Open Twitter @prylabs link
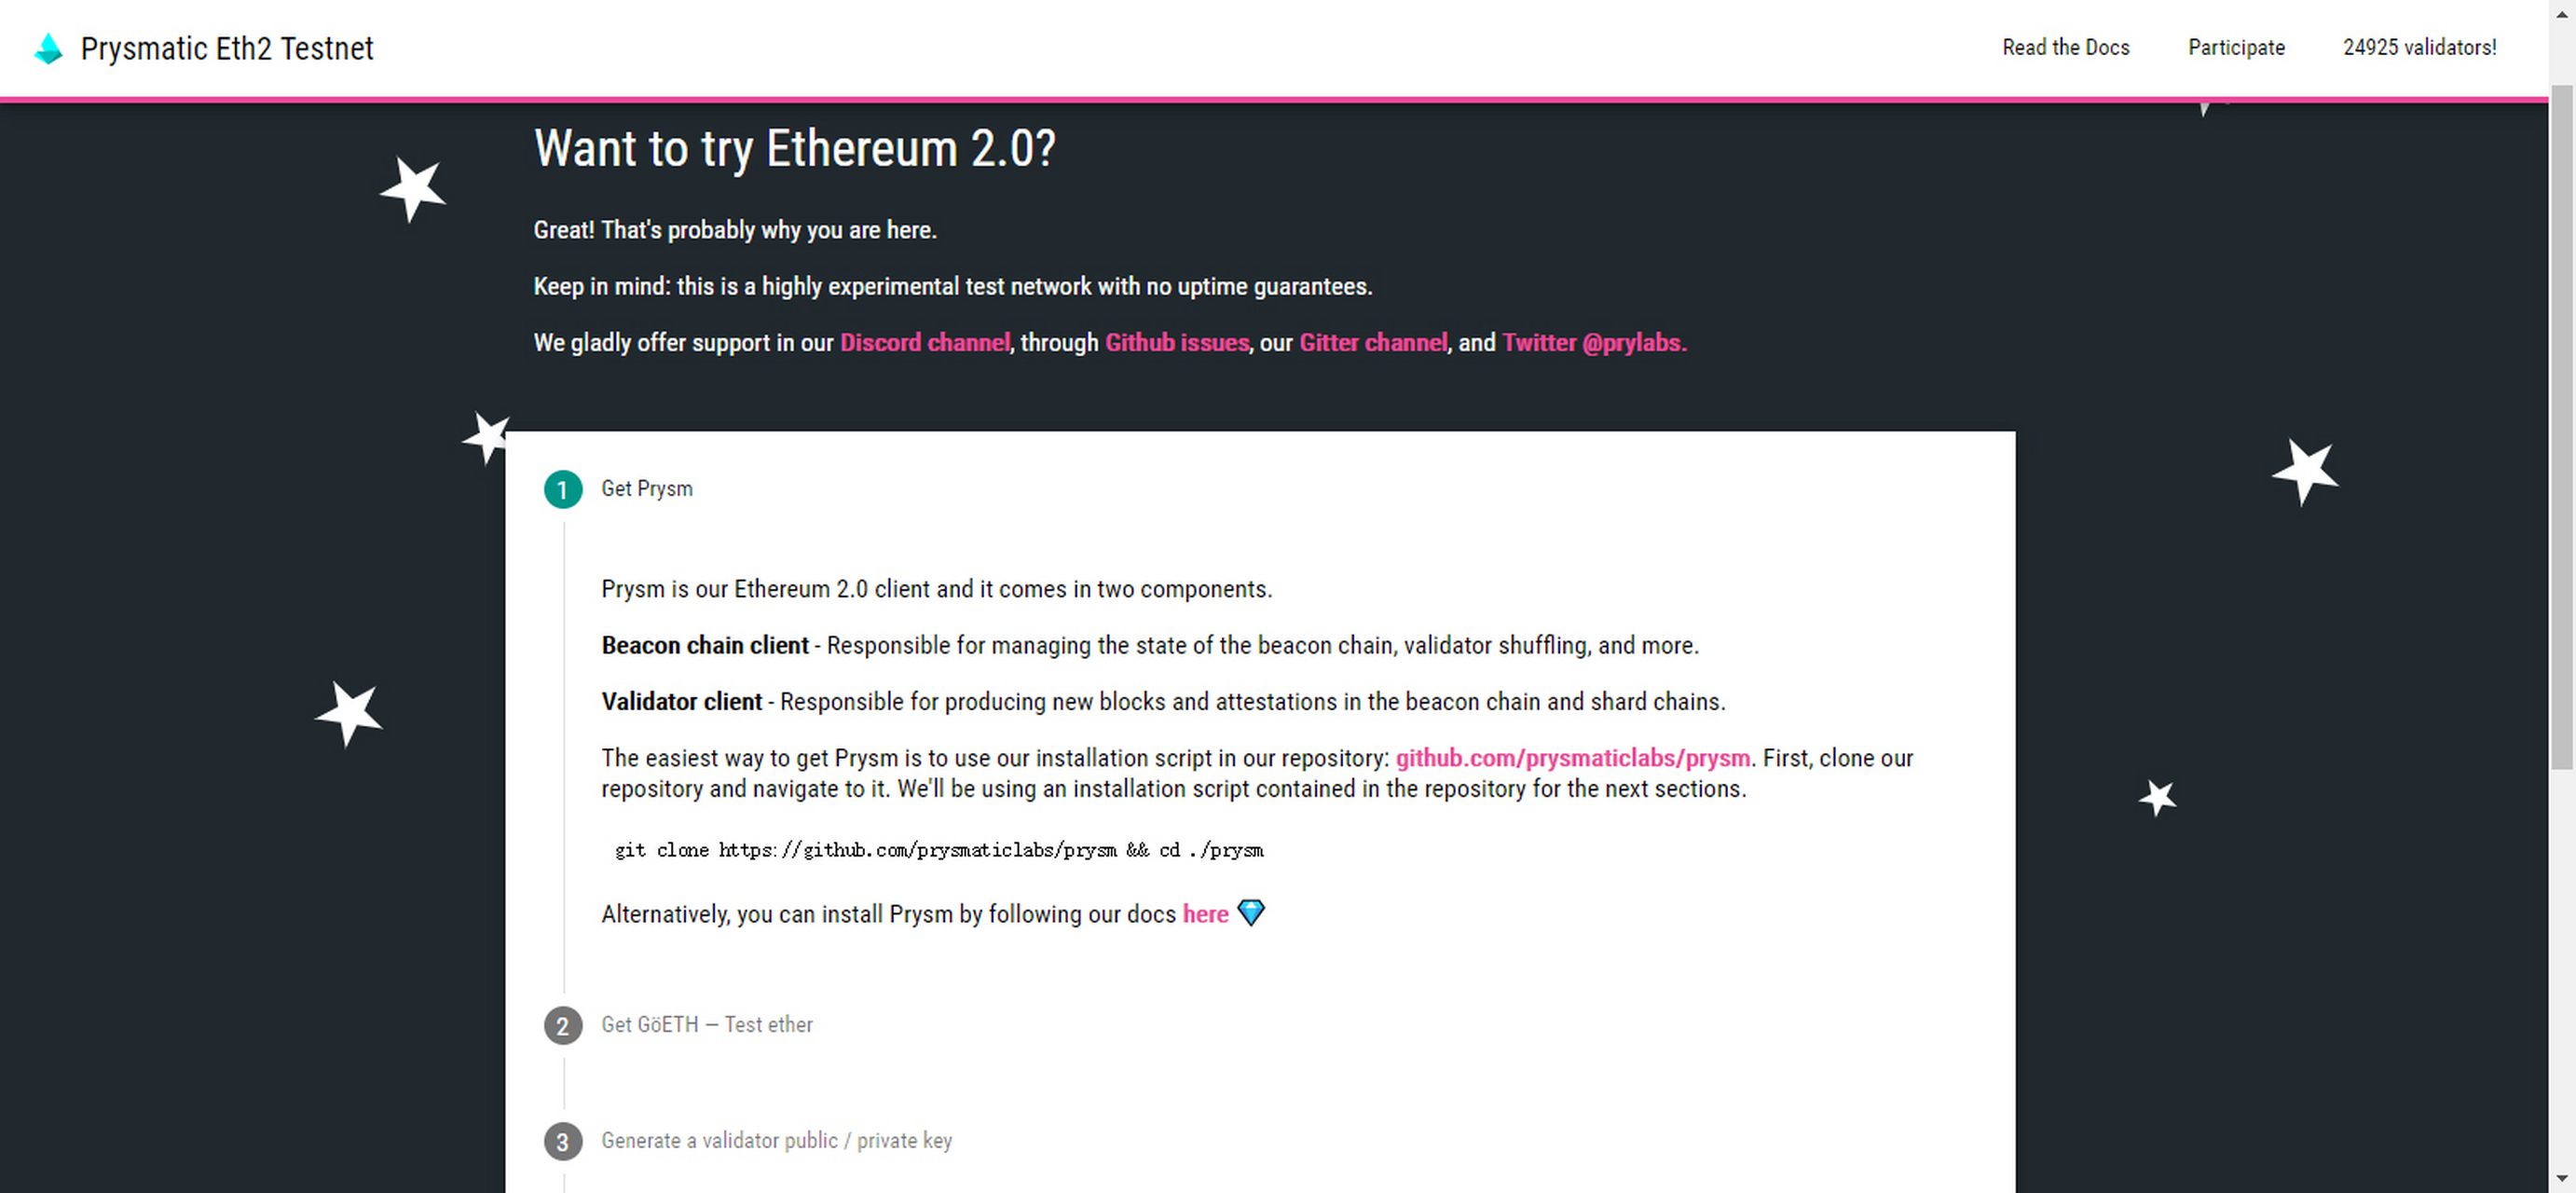This screenshot has width=2576, height=1193. 1593,343
